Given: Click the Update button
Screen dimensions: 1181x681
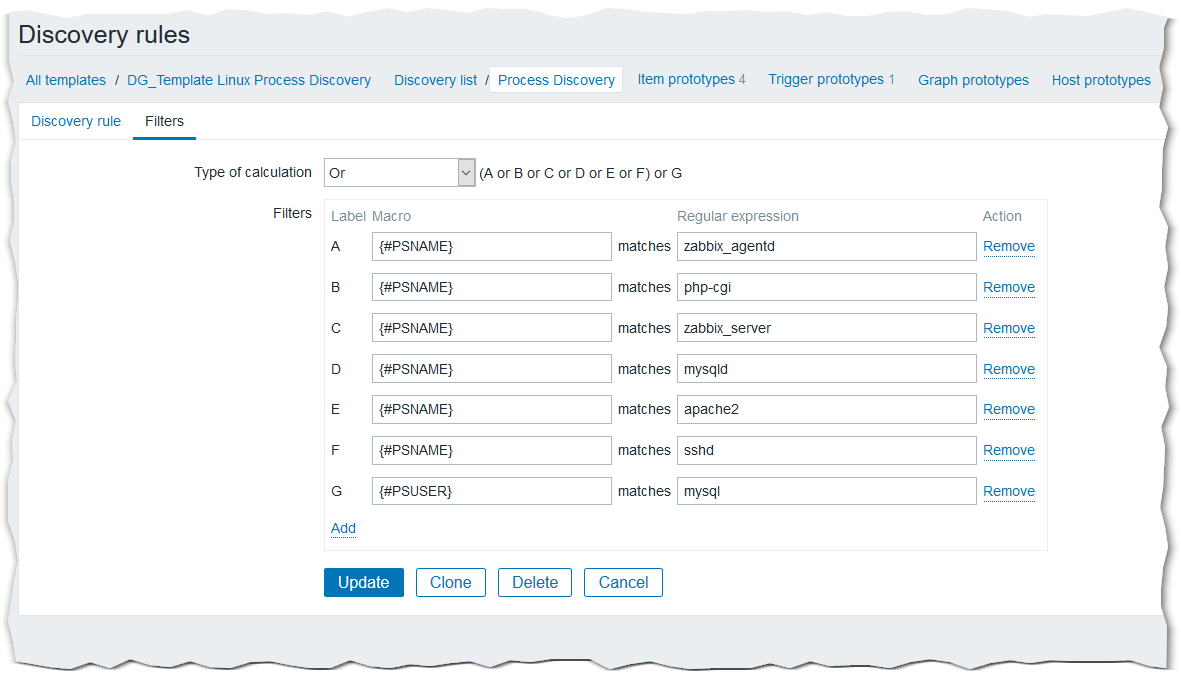Looking at the screenshot, I should coord(363,582).
